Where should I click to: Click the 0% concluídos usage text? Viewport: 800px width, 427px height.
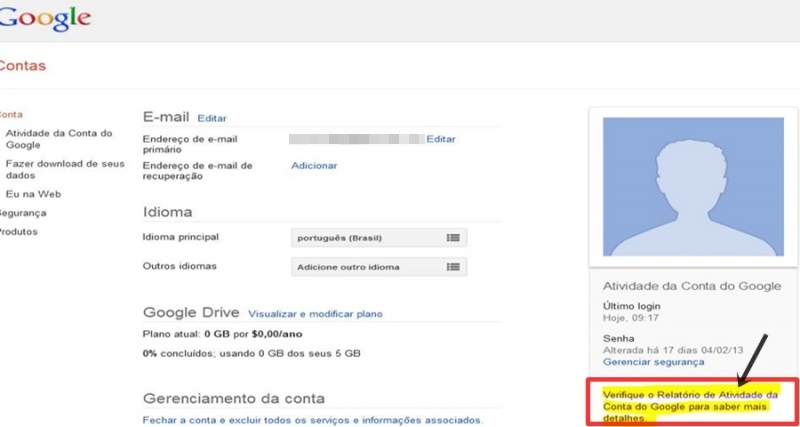coord(252,353)
